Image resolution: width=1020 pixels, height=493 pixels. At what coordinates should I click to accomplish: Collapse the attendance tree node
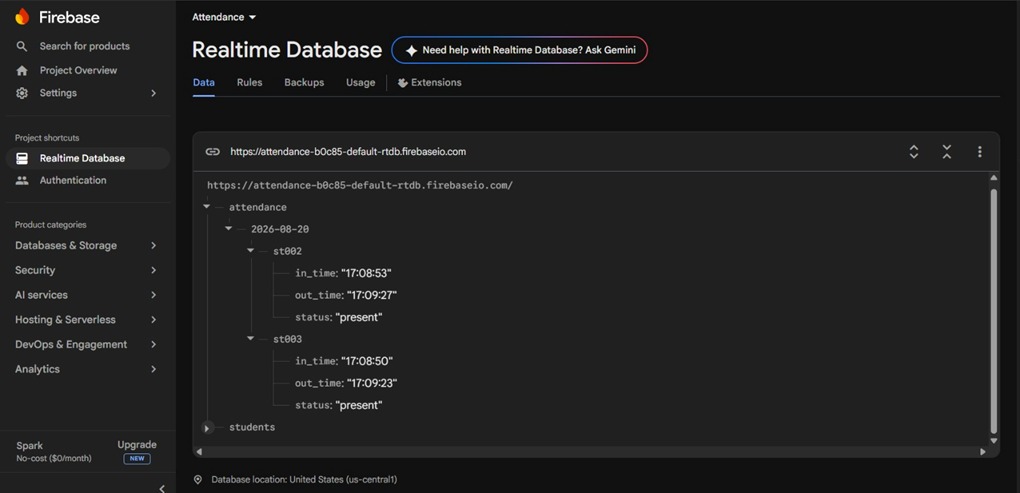coord(206,207)
